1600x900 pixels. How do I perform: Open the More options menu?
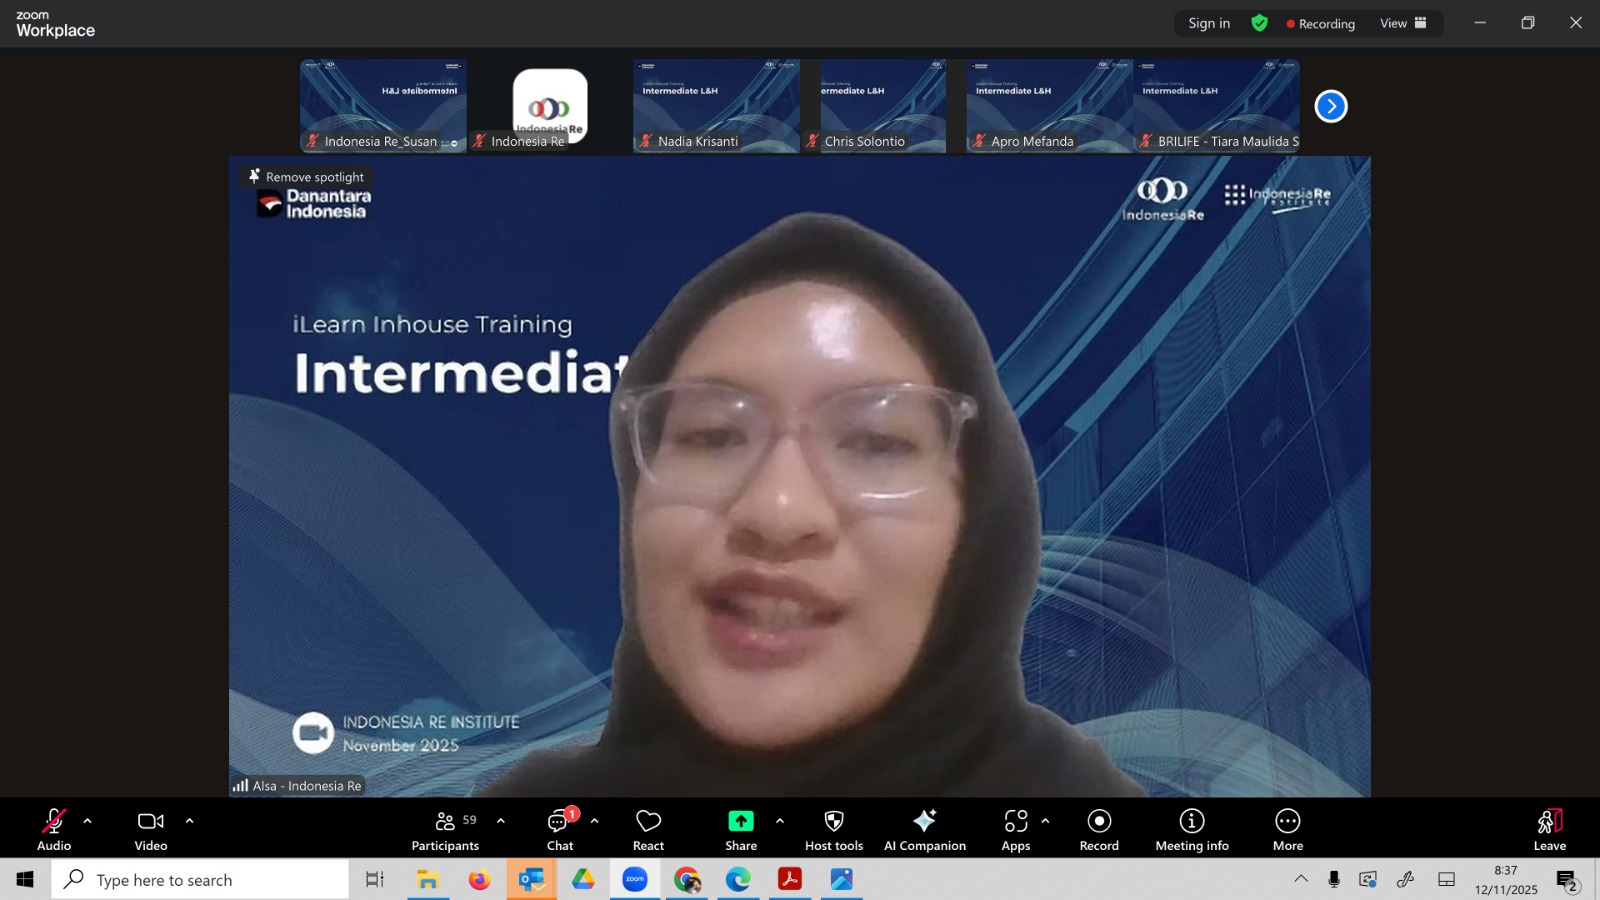[x=1287, y=830]
